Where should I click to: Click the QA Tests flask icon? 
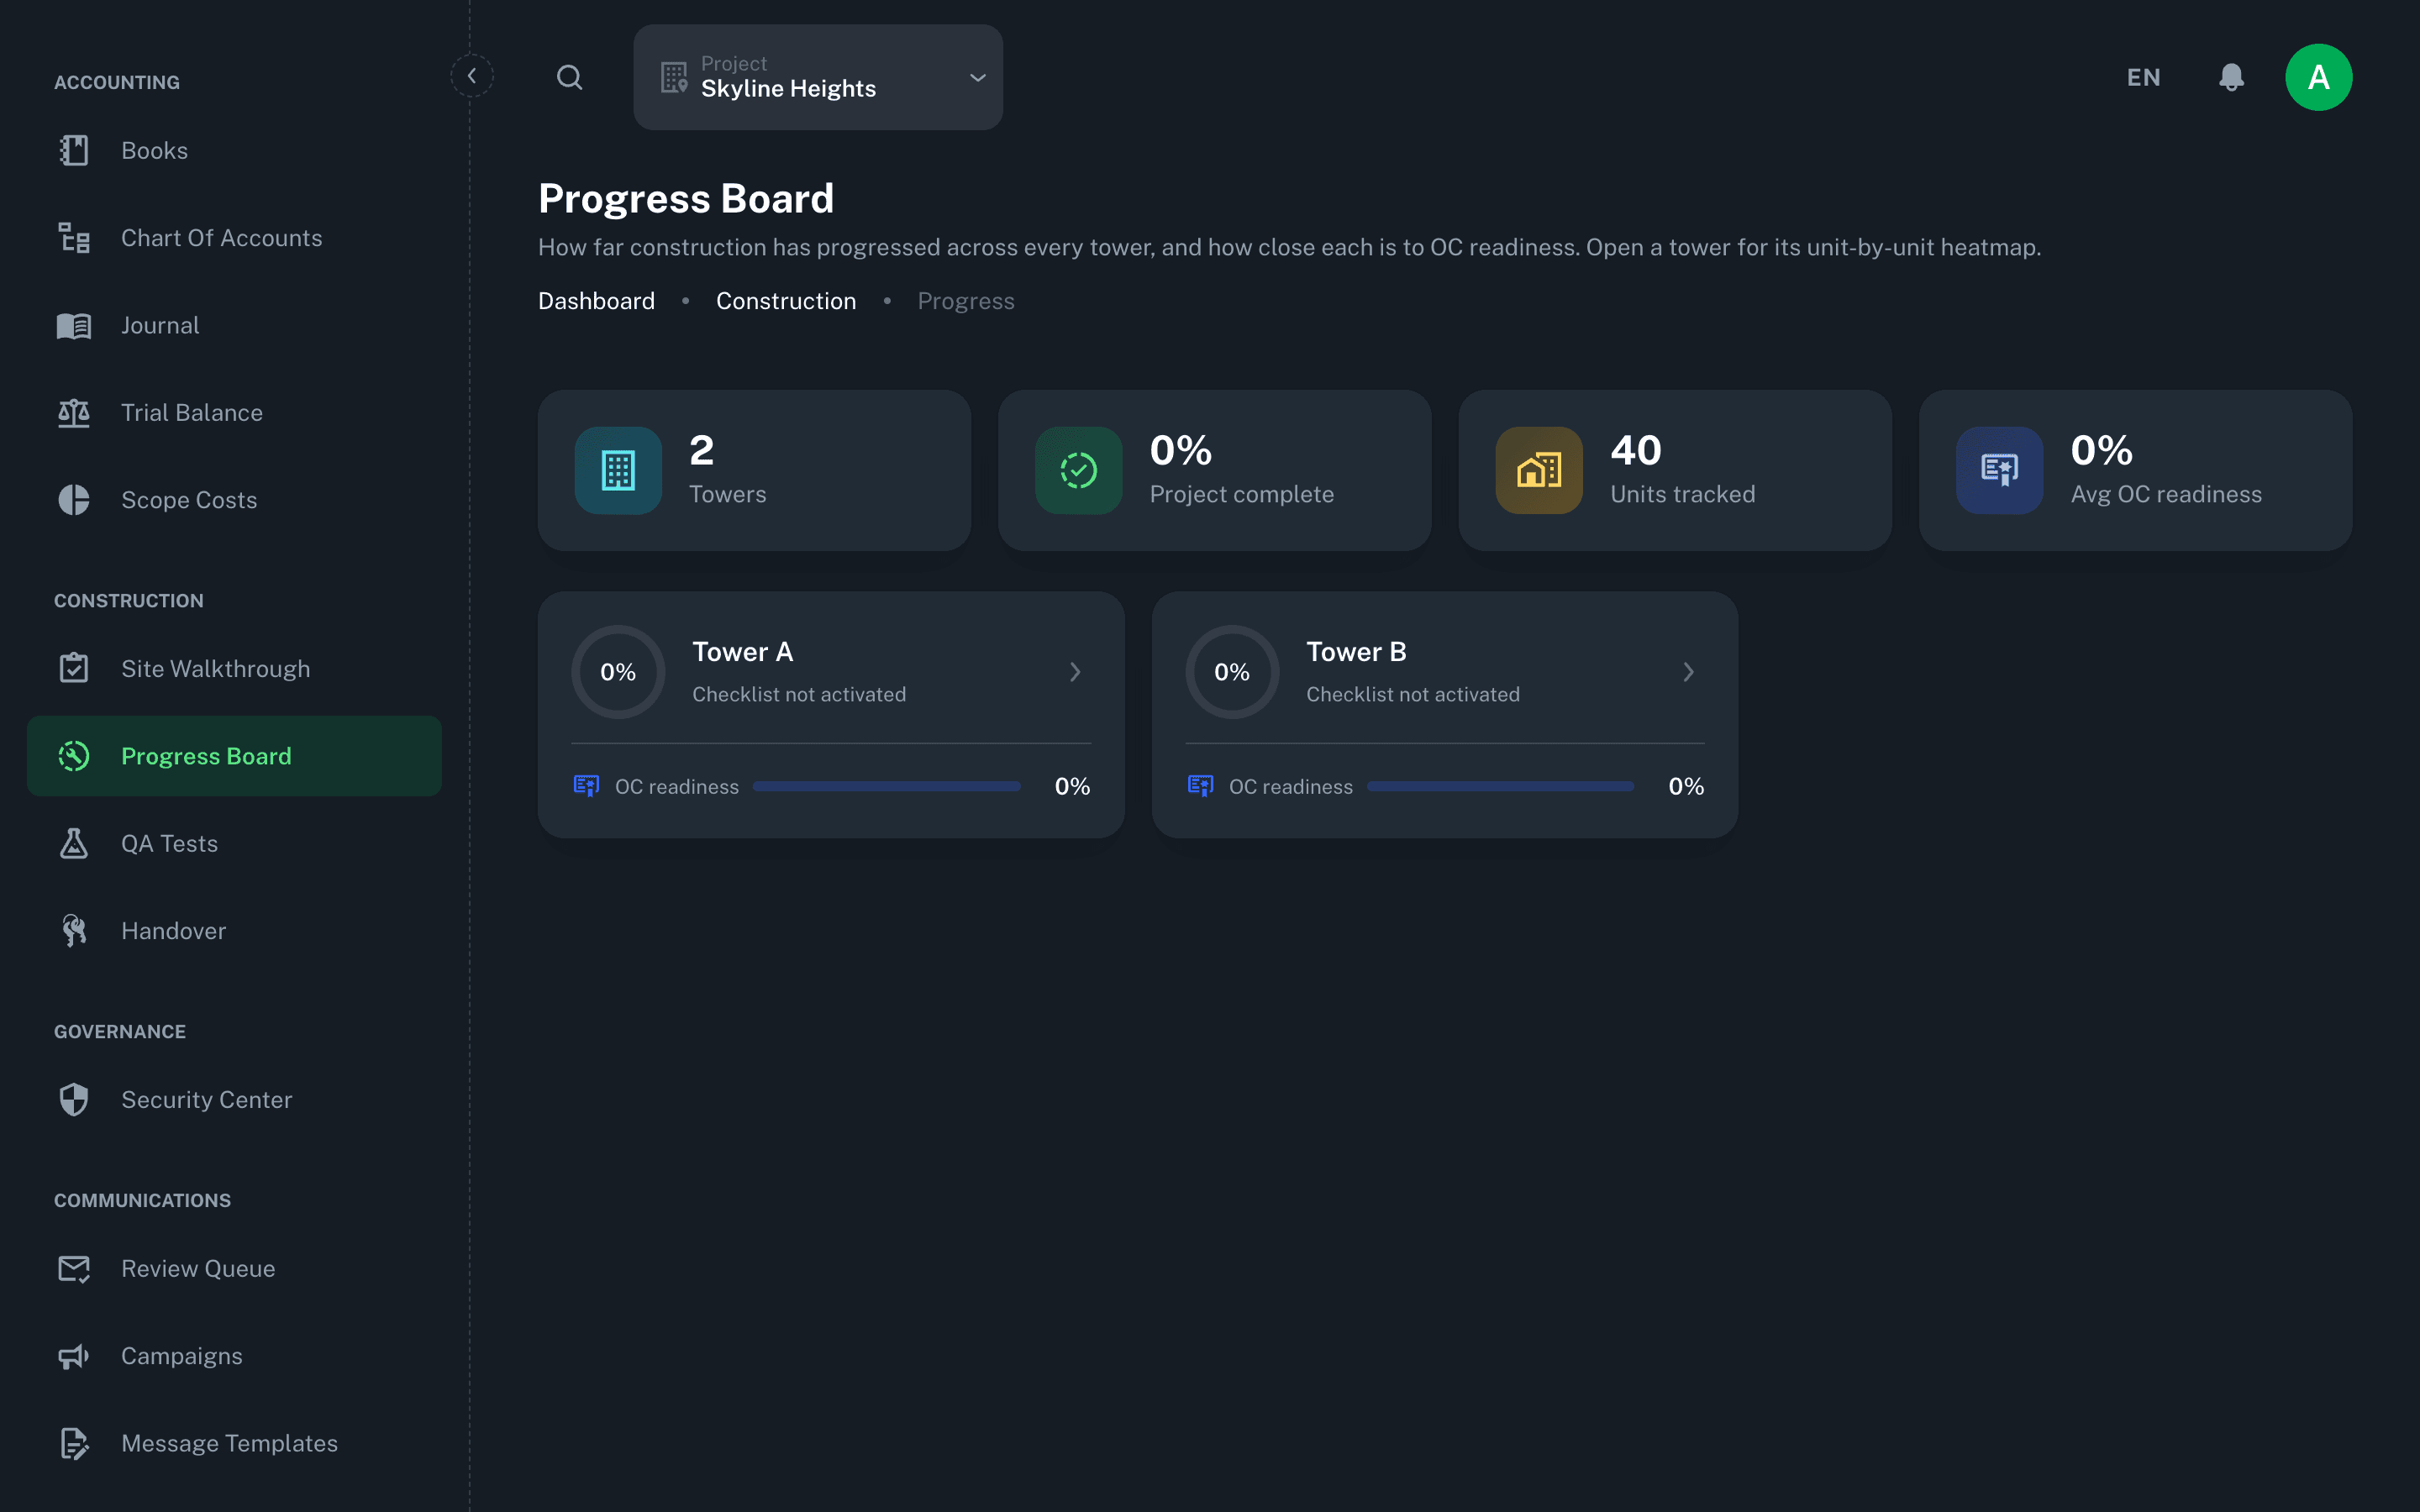pyautogui.click(x=74, y=844)
